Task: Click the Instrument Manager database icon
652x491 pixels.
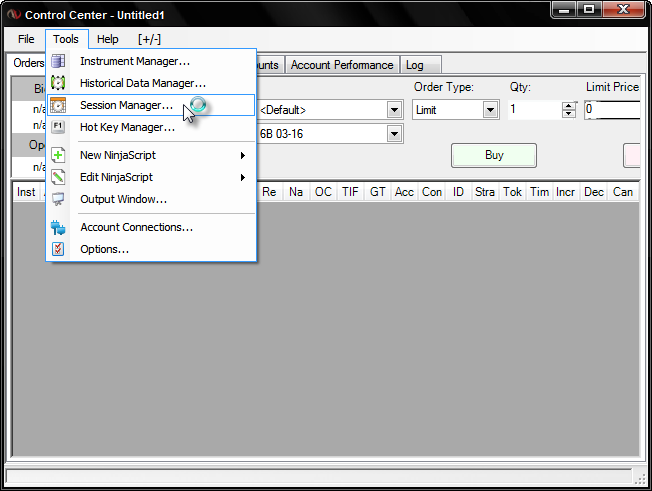Action: (58, 61)
